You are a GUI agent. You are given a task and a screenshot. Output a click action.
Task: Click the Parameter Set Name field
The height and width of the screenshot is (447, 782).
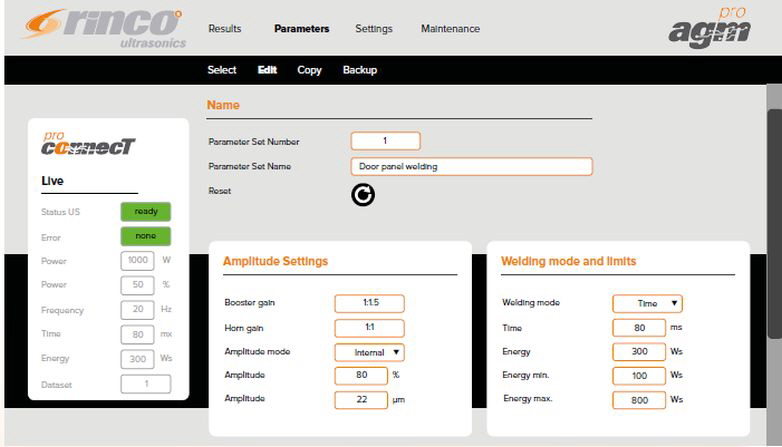tap(472, 167)
